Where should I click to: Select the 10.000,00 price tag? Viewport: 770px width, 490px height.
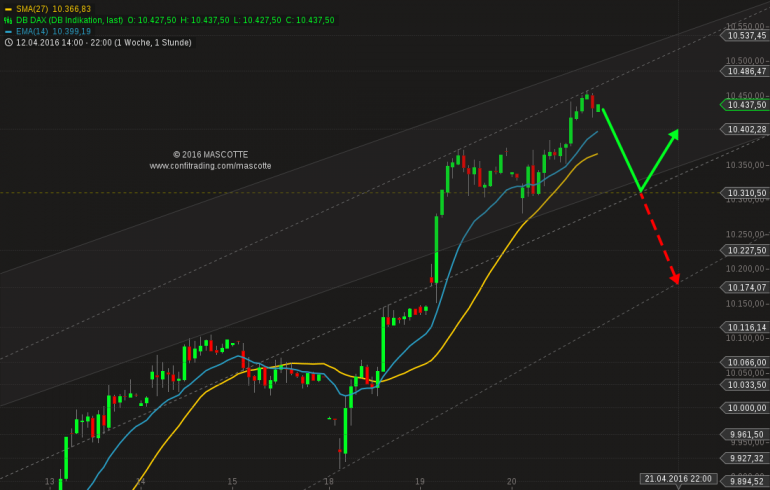click(745, 408)
